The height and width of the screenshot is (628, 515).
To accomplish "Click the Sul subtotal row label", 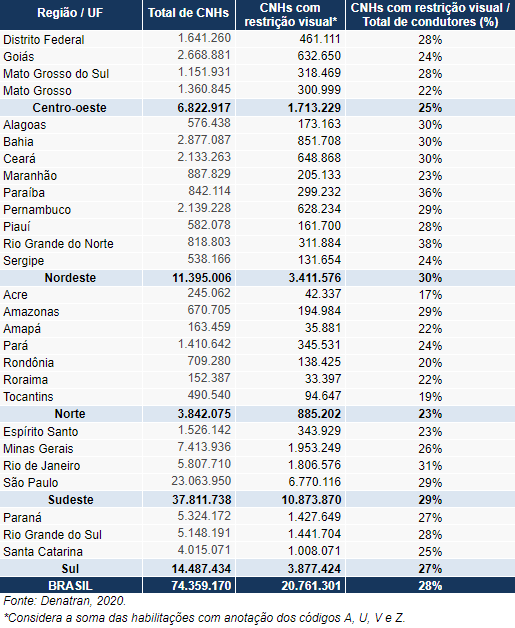I will coord(70,569).
